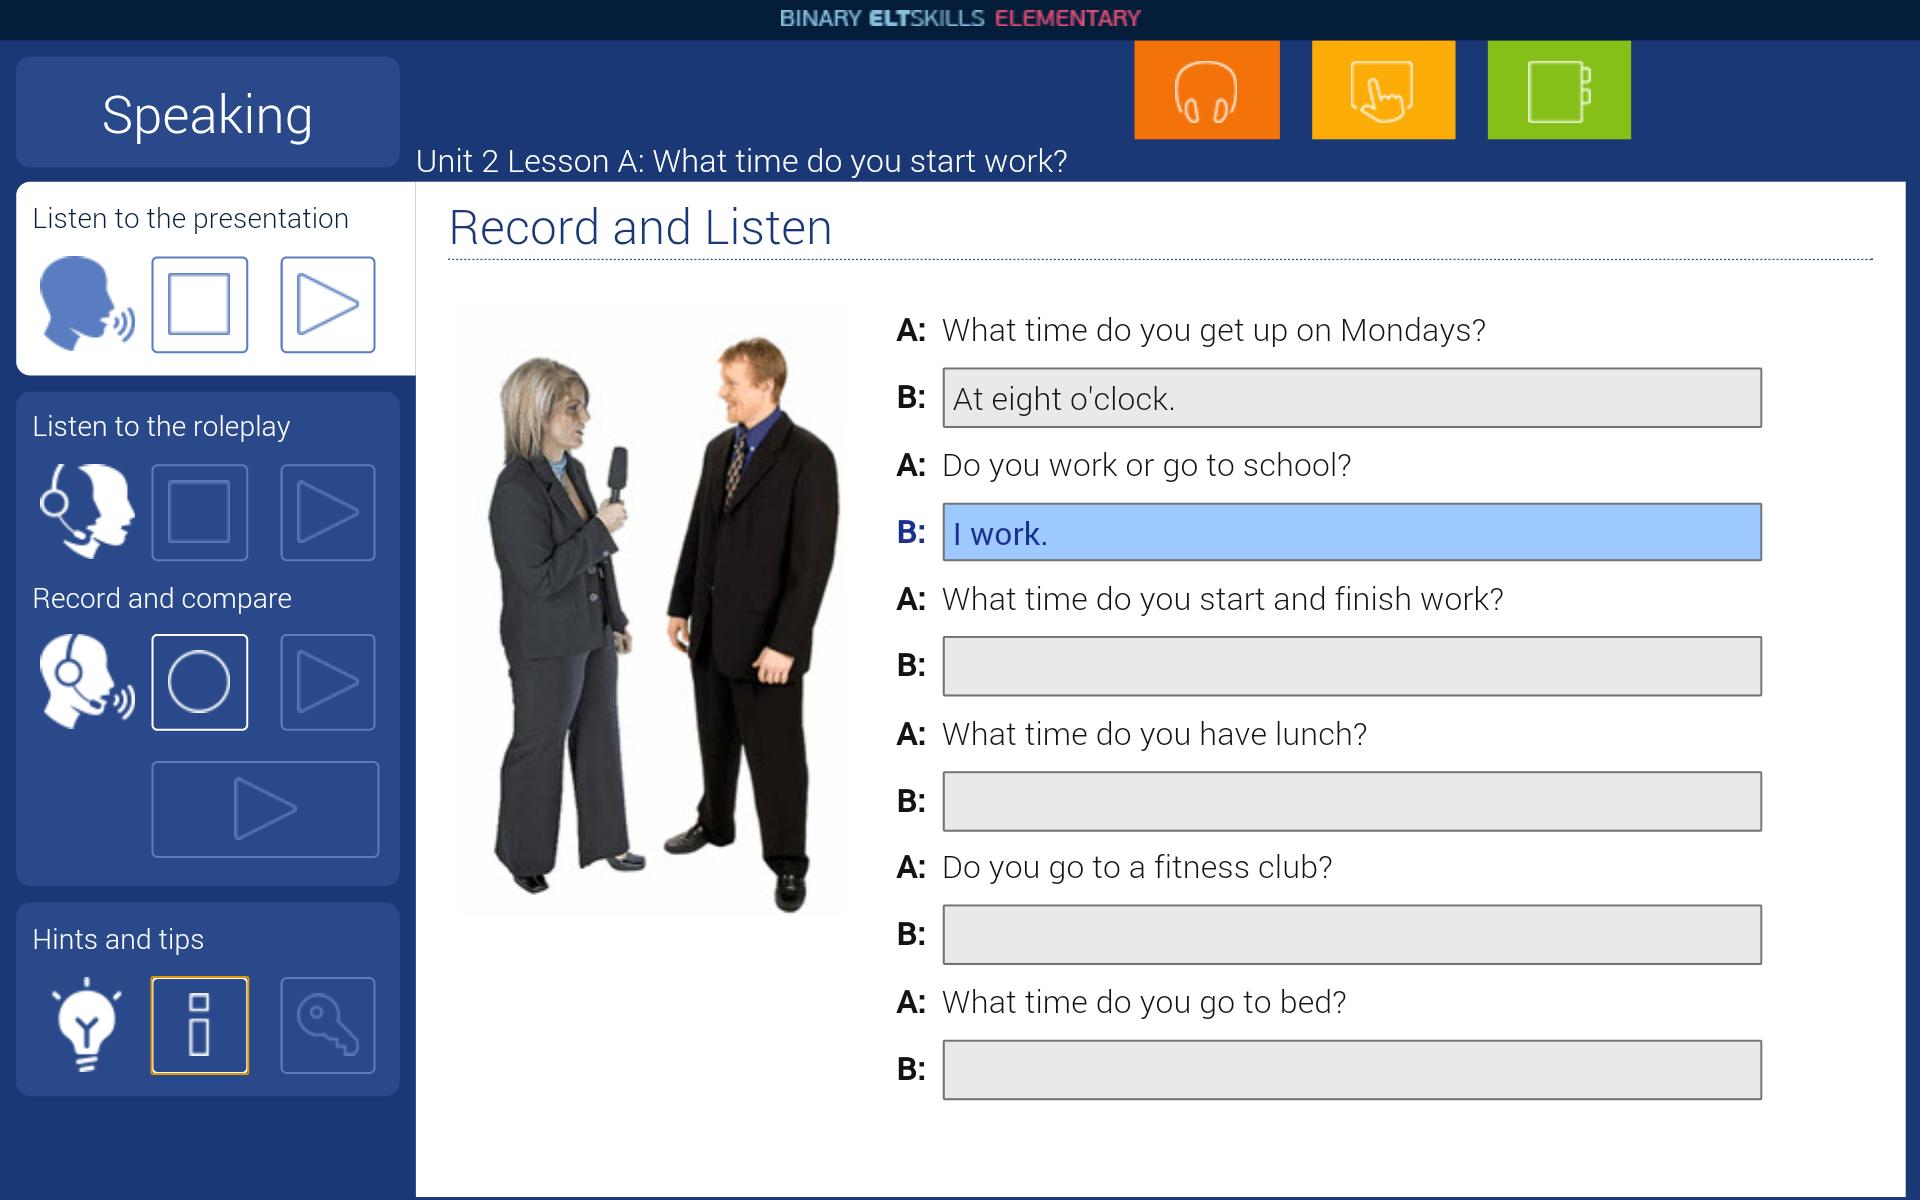Click the 'At eight o'clock.' answer field
Image resolution: width=1920 pixels, height=1200 pixels.
pyautogui.click(x=1352, y=398)
